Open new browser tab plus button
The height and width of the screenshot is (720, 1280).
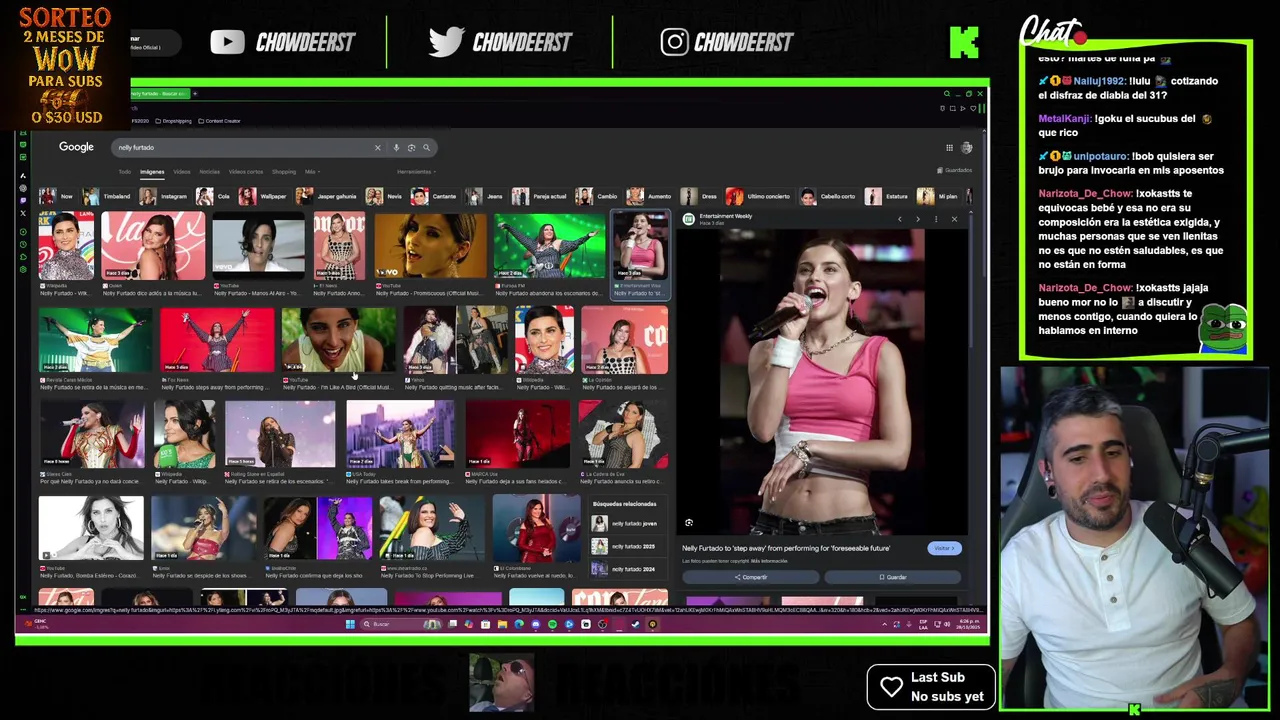coord(195,93)
